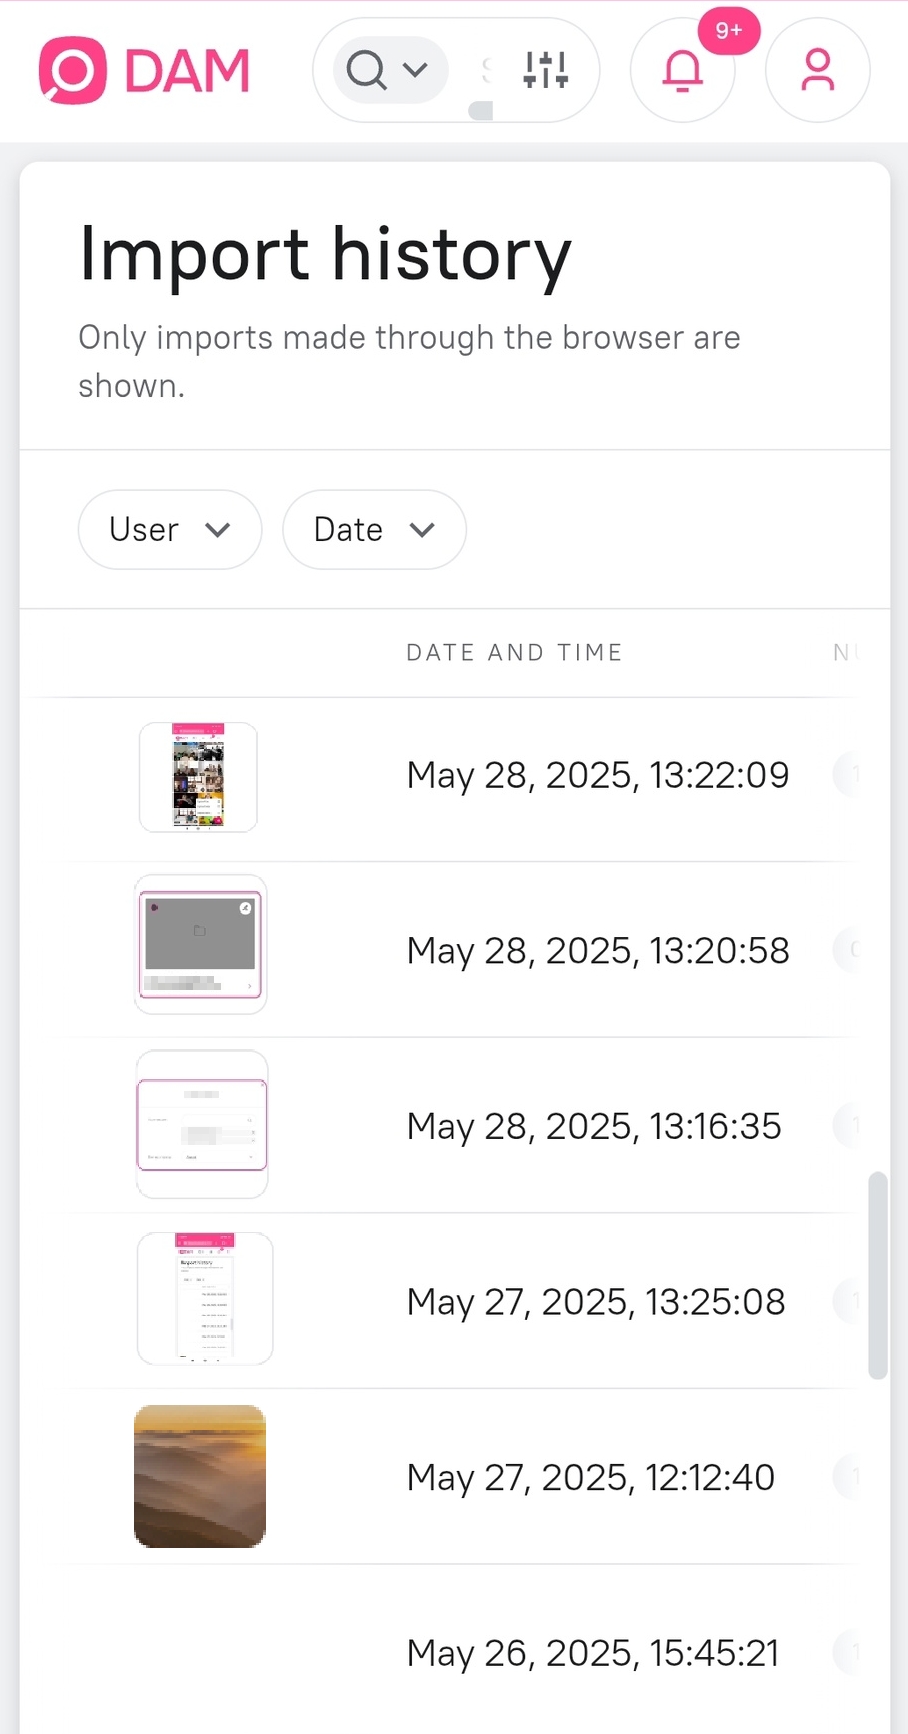
Task: Open the sunset landscape thumbnail
Action: pyautogui.click(x=200, y=1476)
